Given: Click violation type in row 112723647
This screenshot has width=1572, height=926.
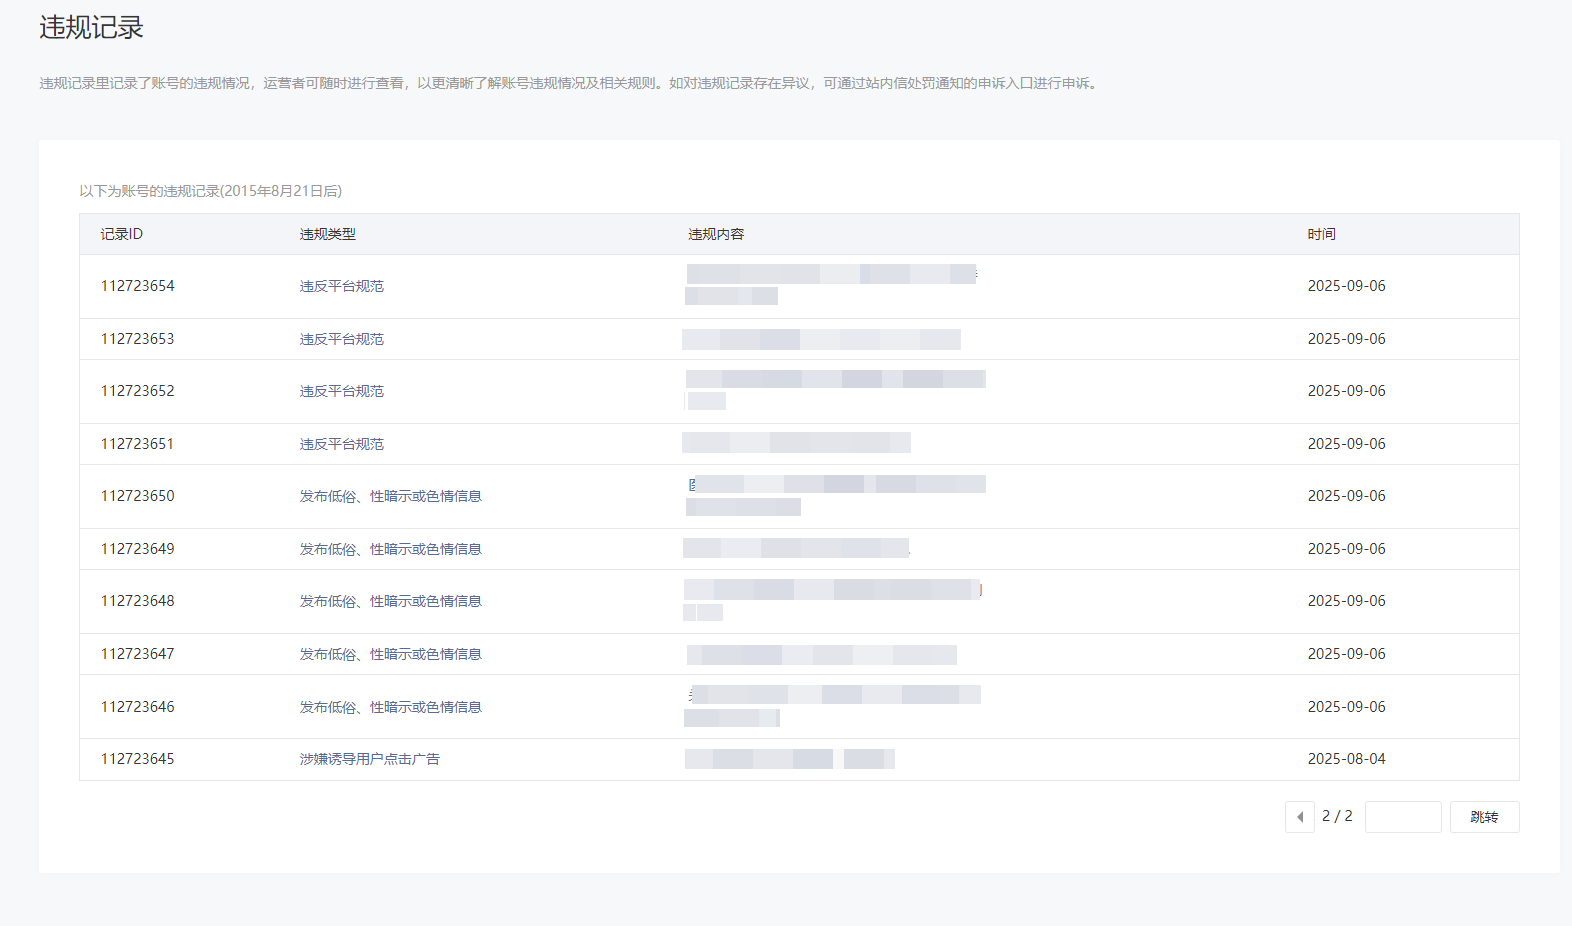Looking at the screenshot, I should click(390, 654).
